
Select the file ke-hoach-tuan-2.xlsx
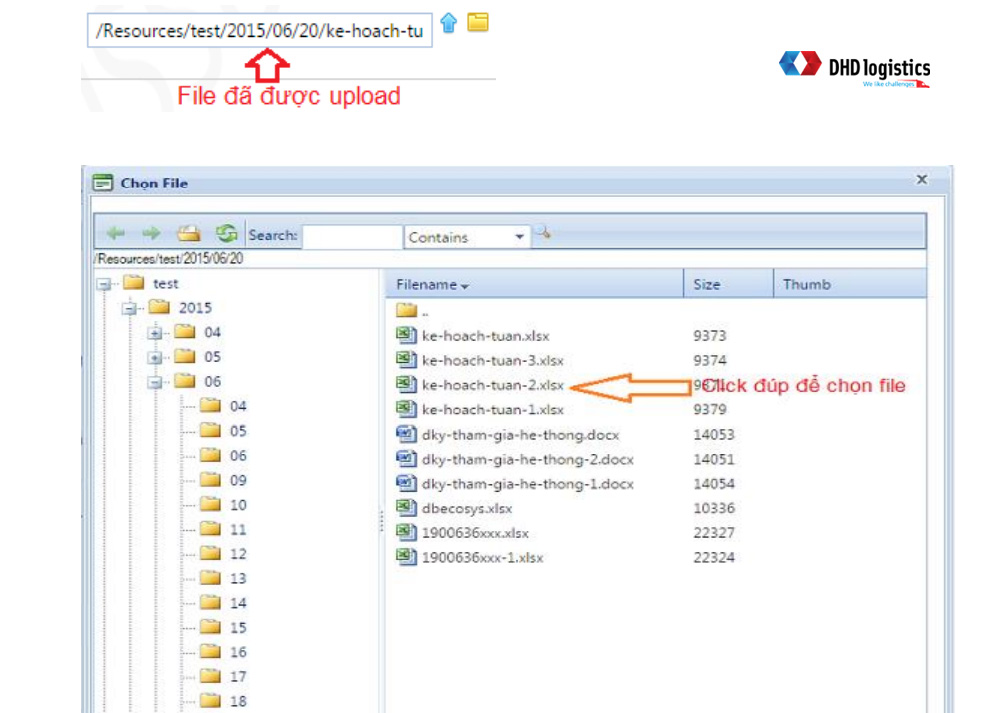pos(490,384)
